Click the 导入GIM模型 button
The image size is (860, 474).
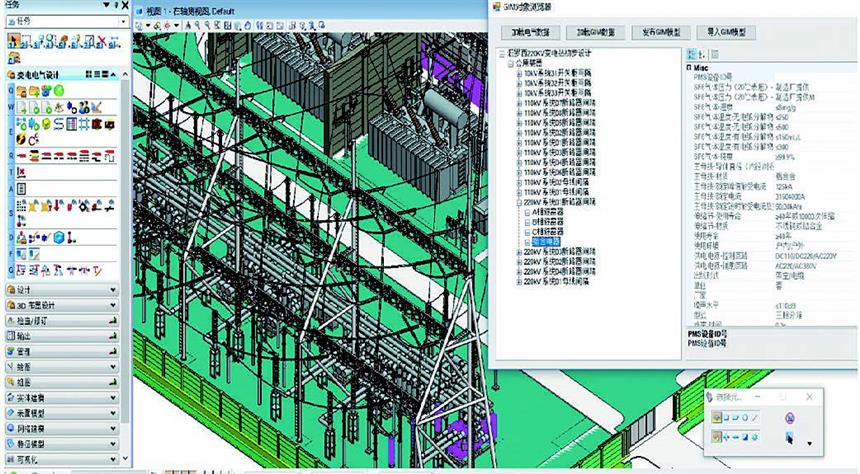pos(726,33)
